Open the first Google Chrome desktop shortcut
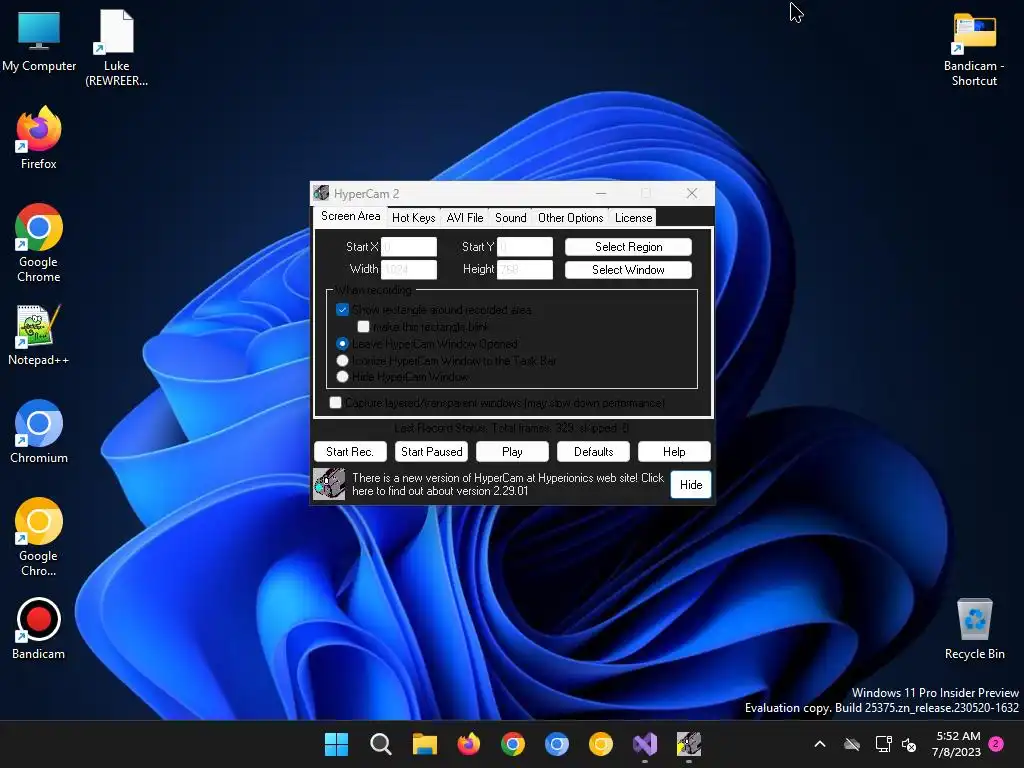The width and height of the screenshot is (1024, 768). pos(39,243)
